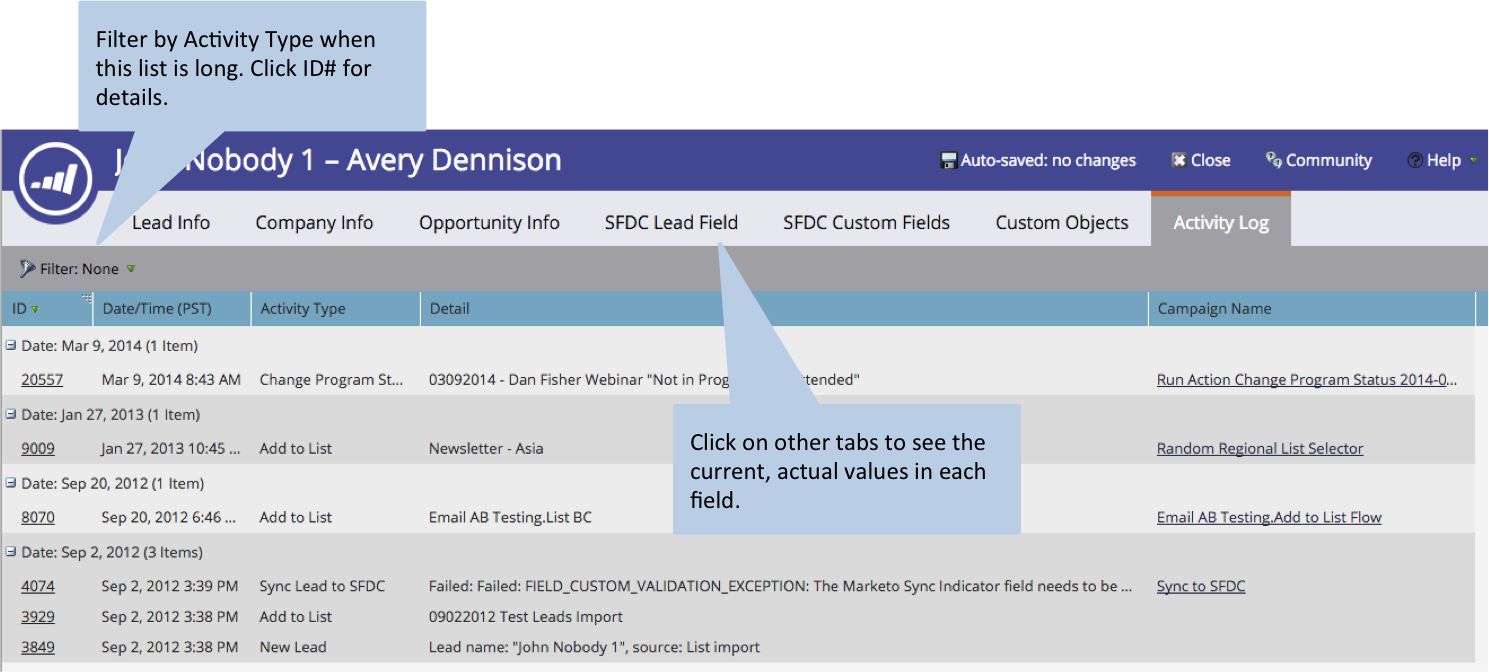Click the Close X icon
Viewport: 1489px width, 672px height.
pyautogui.click(x=1179, y=161)
